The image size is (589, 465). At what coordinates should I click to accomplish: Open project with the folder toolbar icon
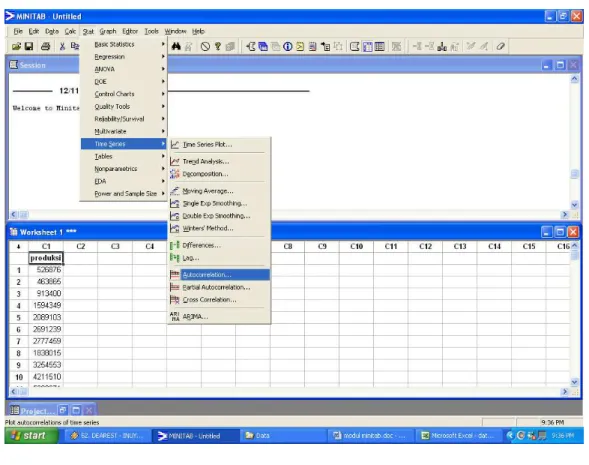tap(16, 46)
